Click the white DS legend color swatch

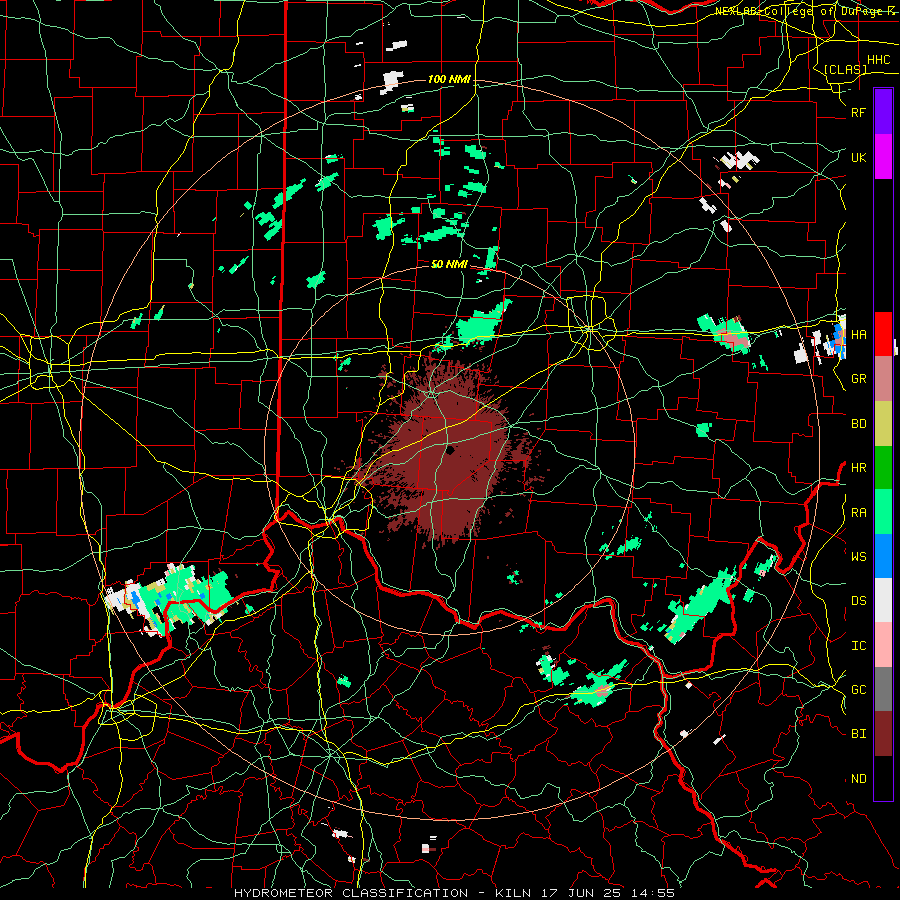(x=883, y=600)
